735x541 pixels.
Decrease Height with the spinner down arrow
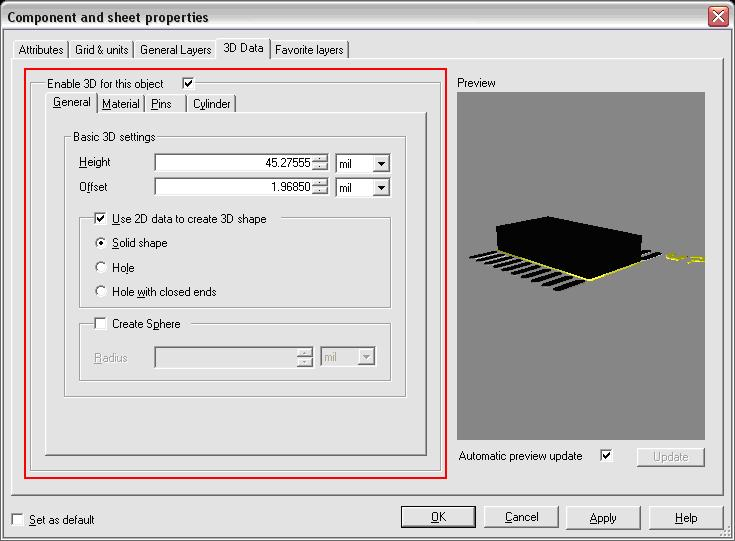point(320,166)
